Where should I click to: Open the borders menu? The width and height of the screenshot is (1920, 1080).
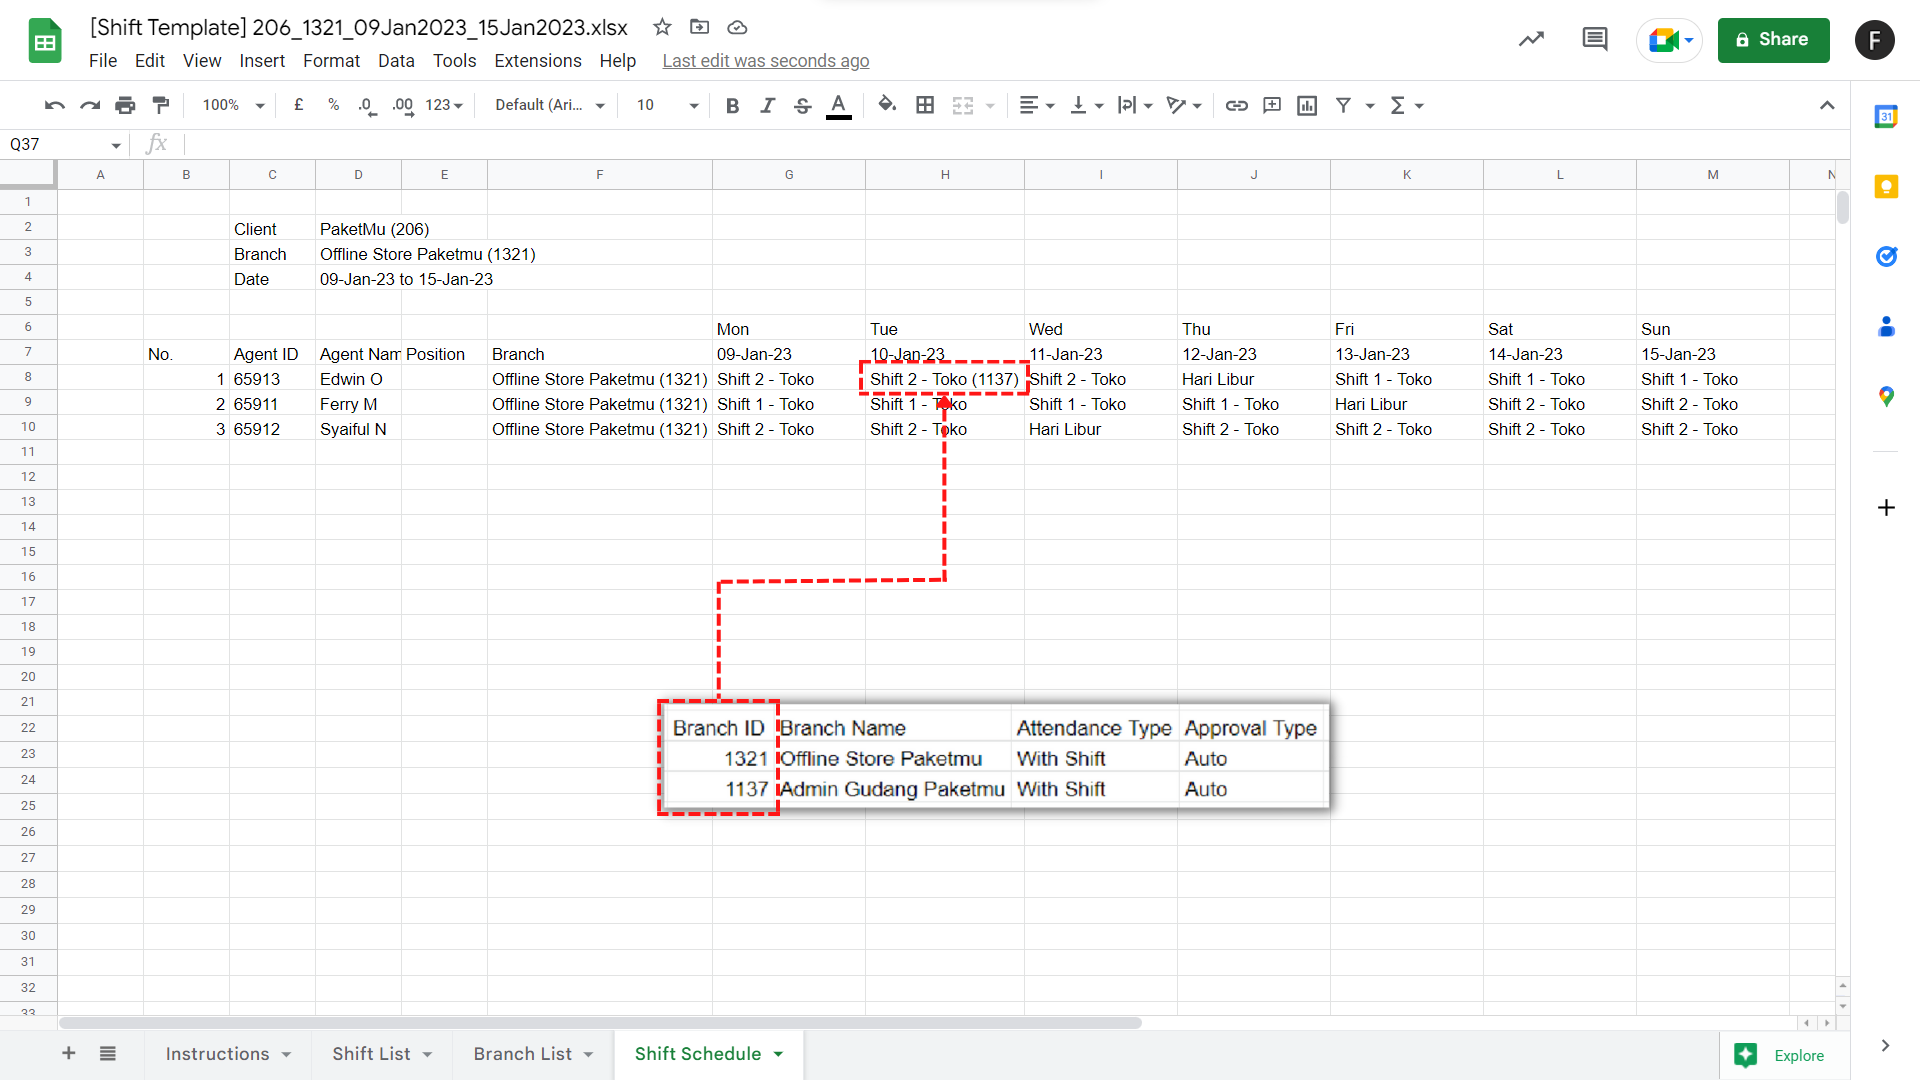point(925,105)
